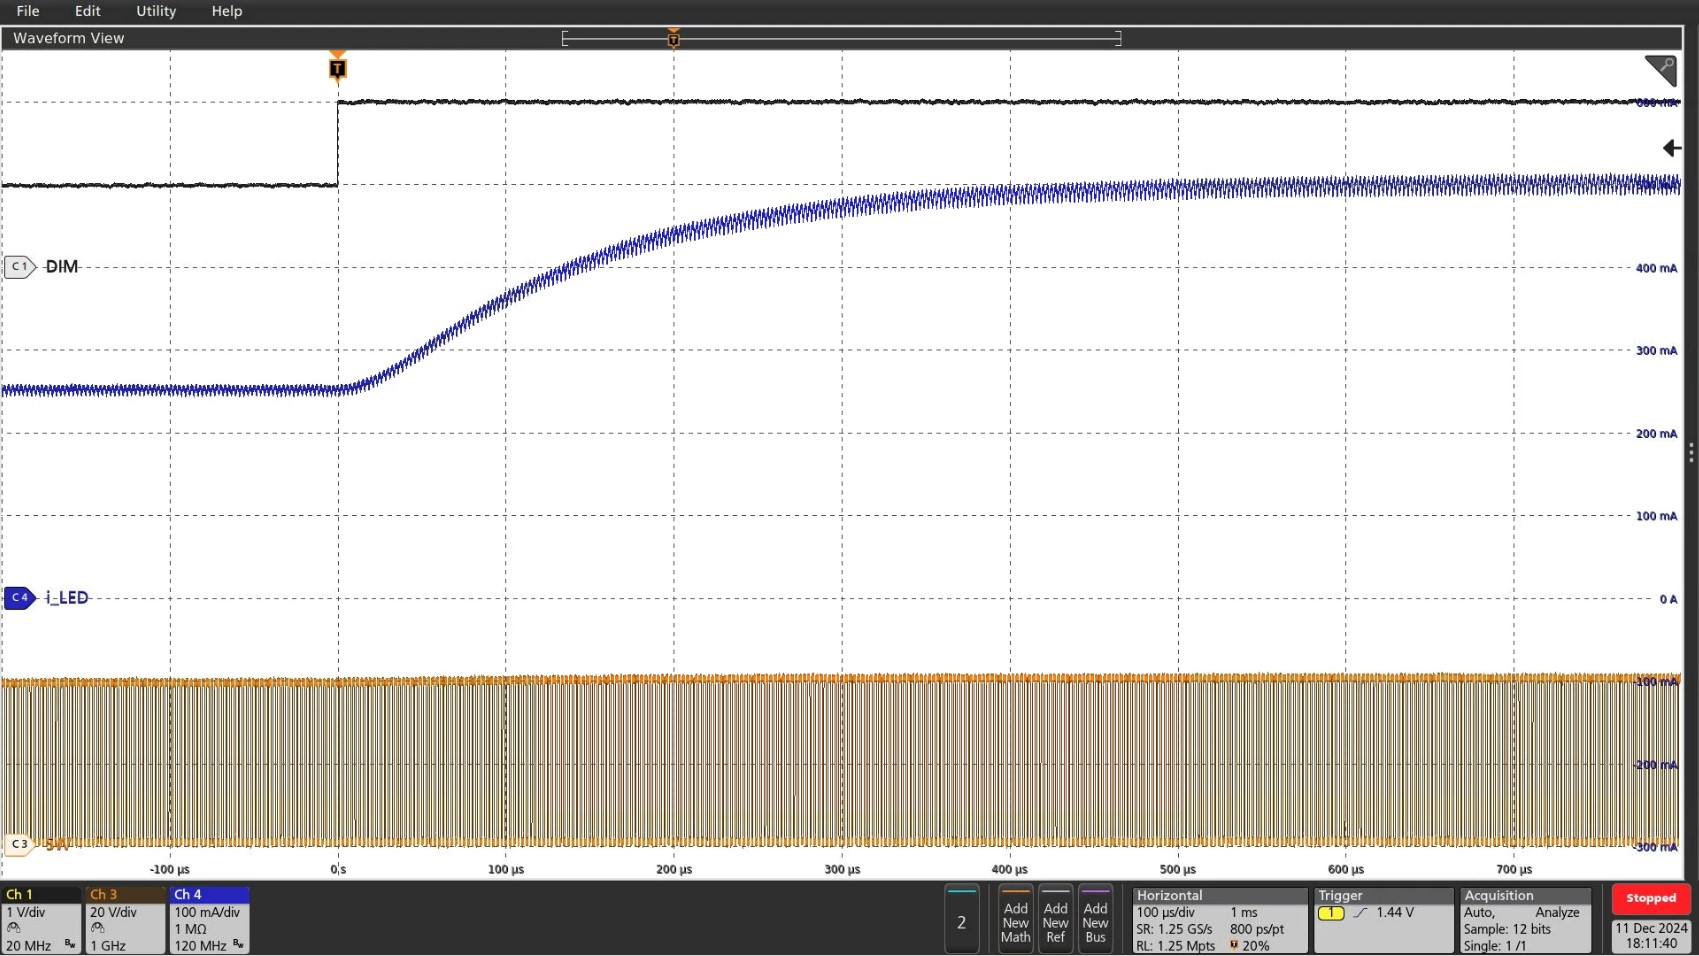Open the Utility menu

[x=156, y=11]
